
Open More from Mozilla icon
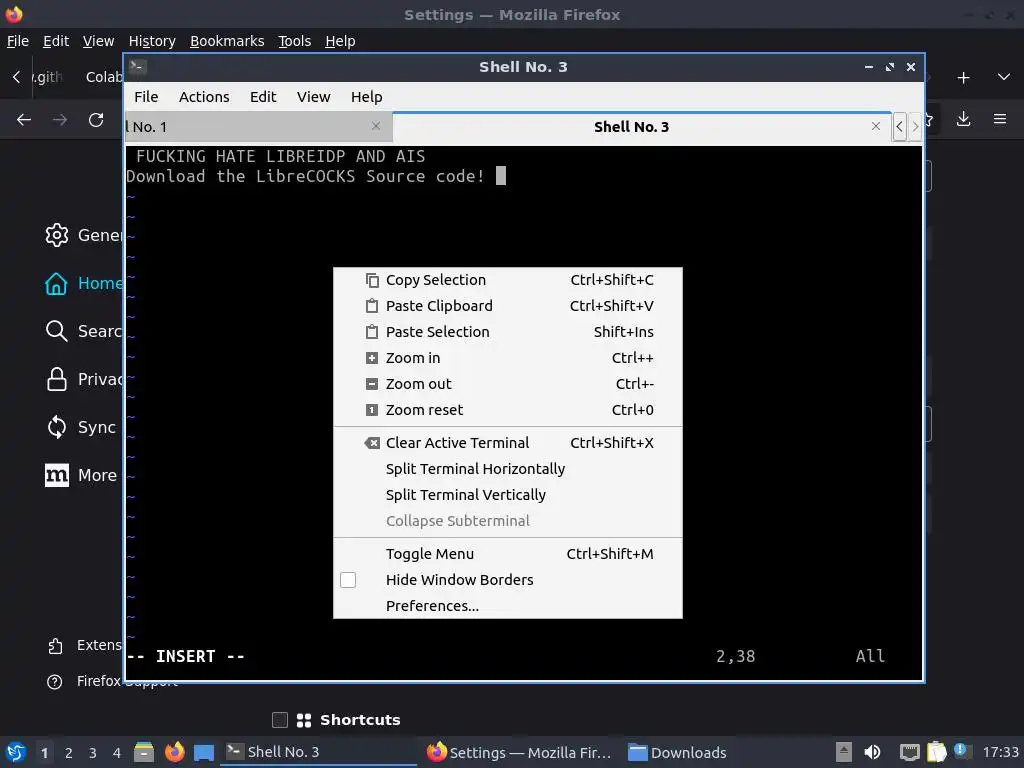pyautogui.click(x=57, y=475)
